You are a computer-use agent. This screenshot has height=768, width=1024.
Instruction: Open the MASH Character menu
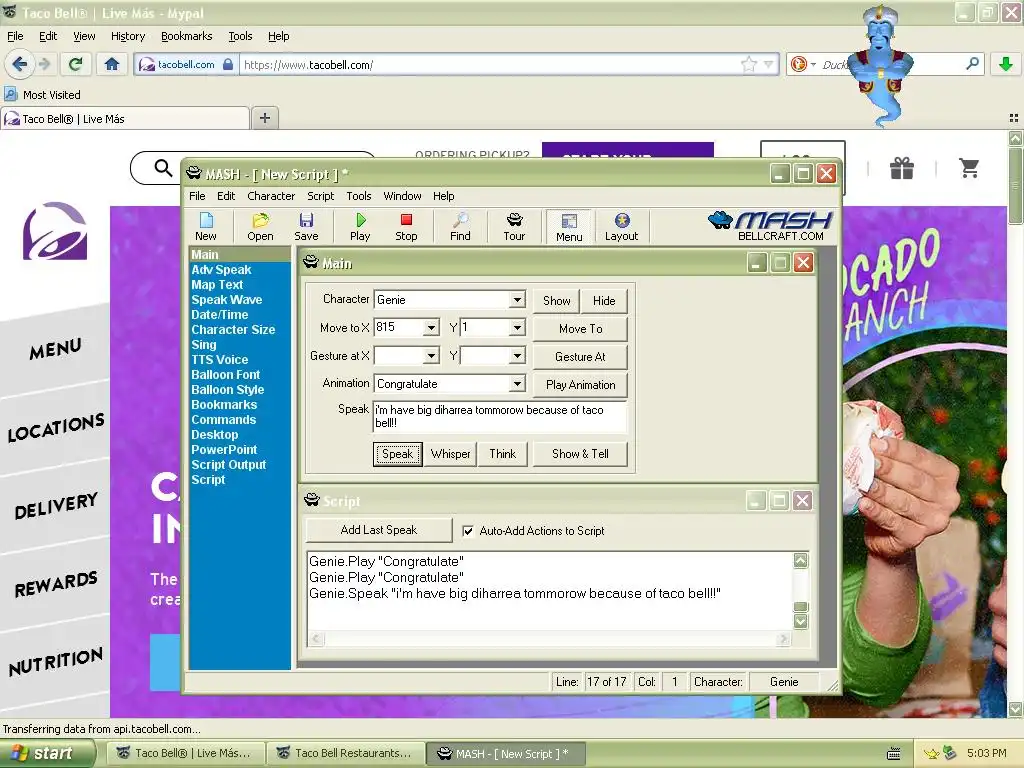271,196
